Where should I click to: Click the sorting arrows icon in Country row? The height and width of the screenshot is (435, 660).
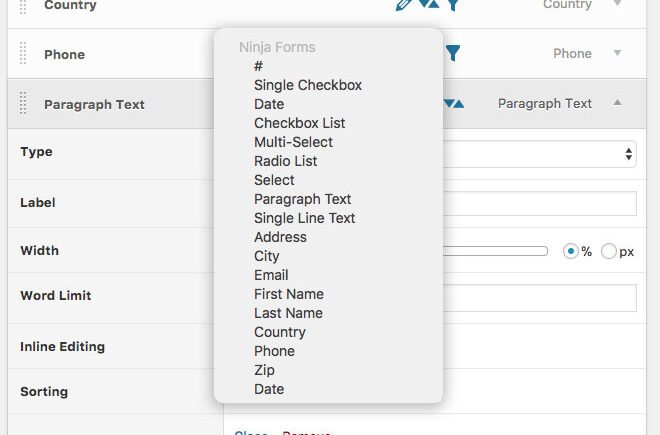pos(428,4)
